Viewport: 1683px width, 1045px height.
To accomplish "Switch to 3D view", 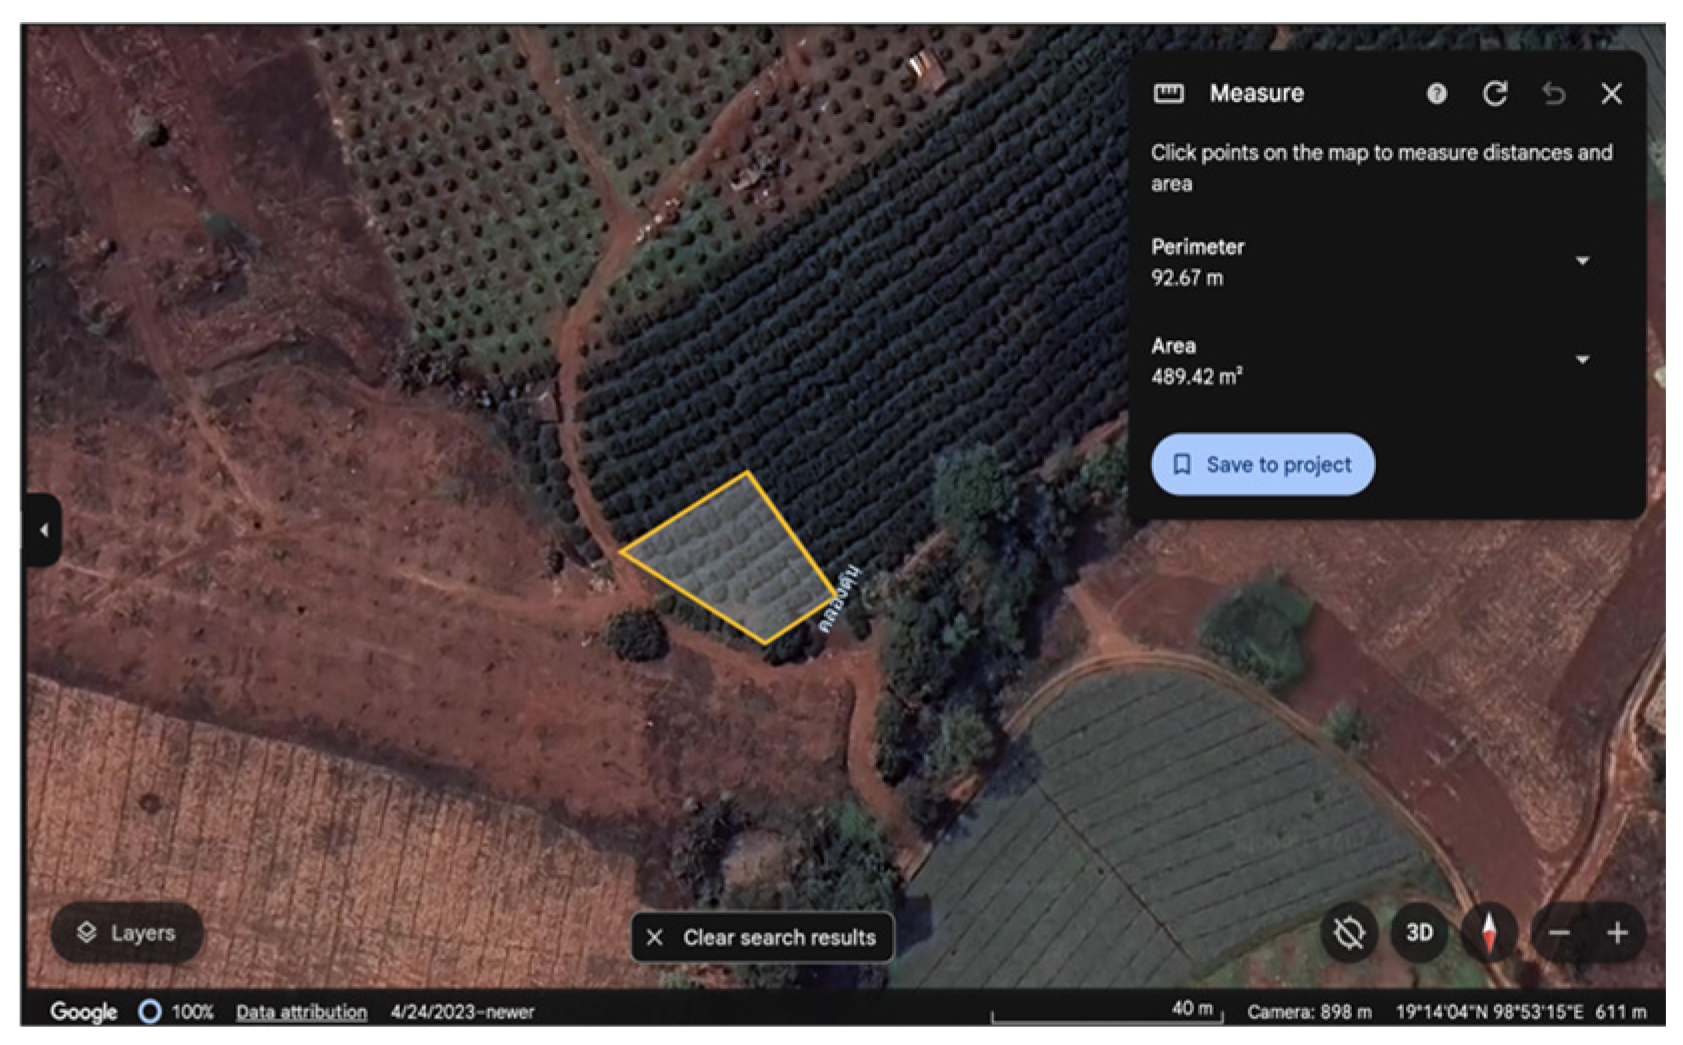I will [x=1419, y=933].
